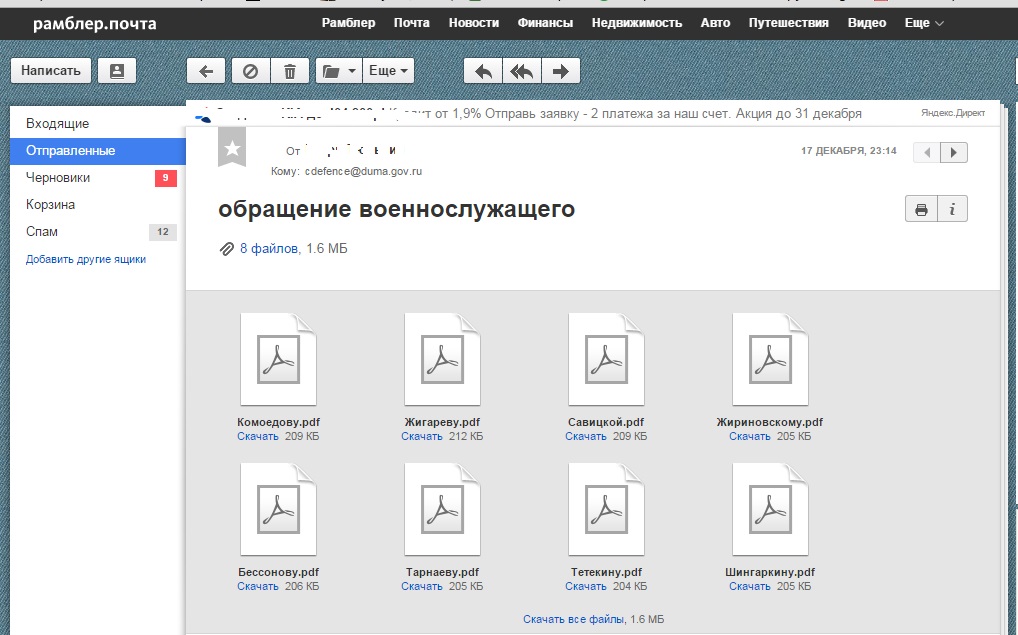
Task: Click the Черновики count badge 9
Action: 166,178
